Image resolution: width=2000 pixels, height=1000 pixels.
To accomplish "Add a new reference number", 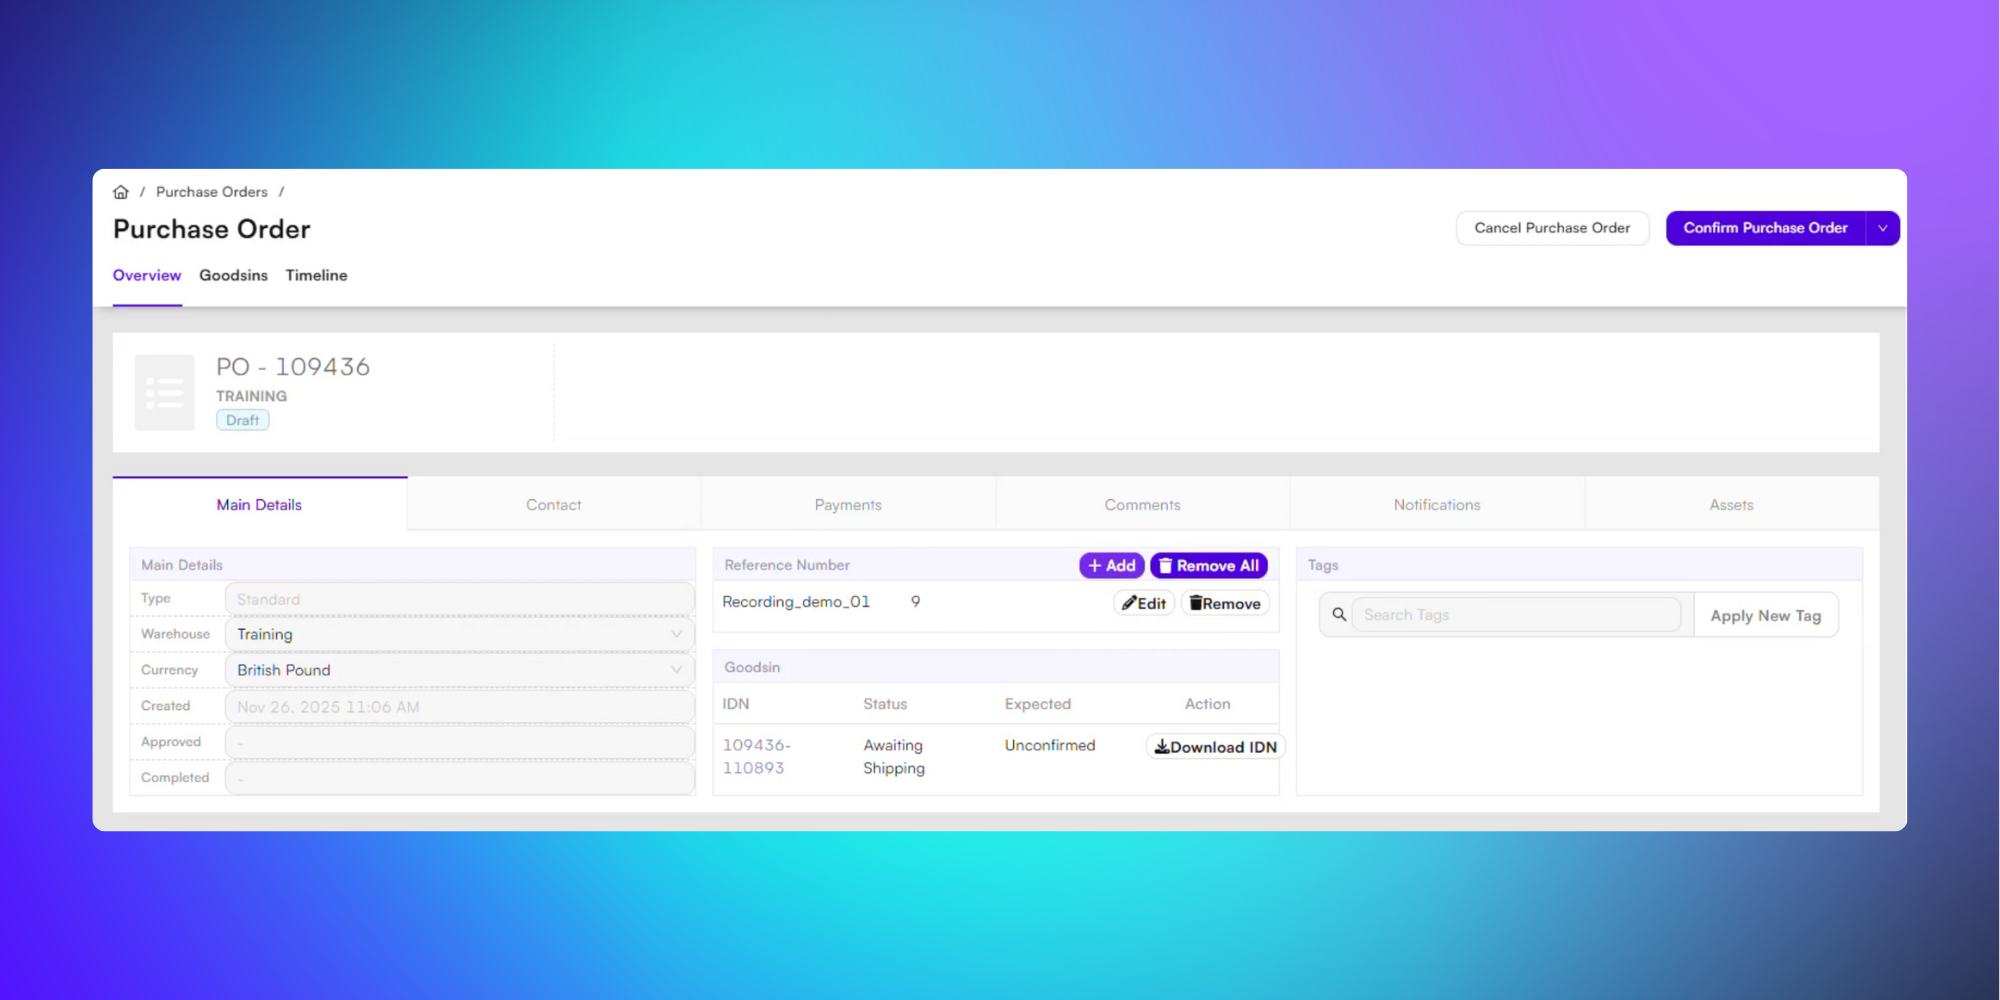I will coord(1112,566).
